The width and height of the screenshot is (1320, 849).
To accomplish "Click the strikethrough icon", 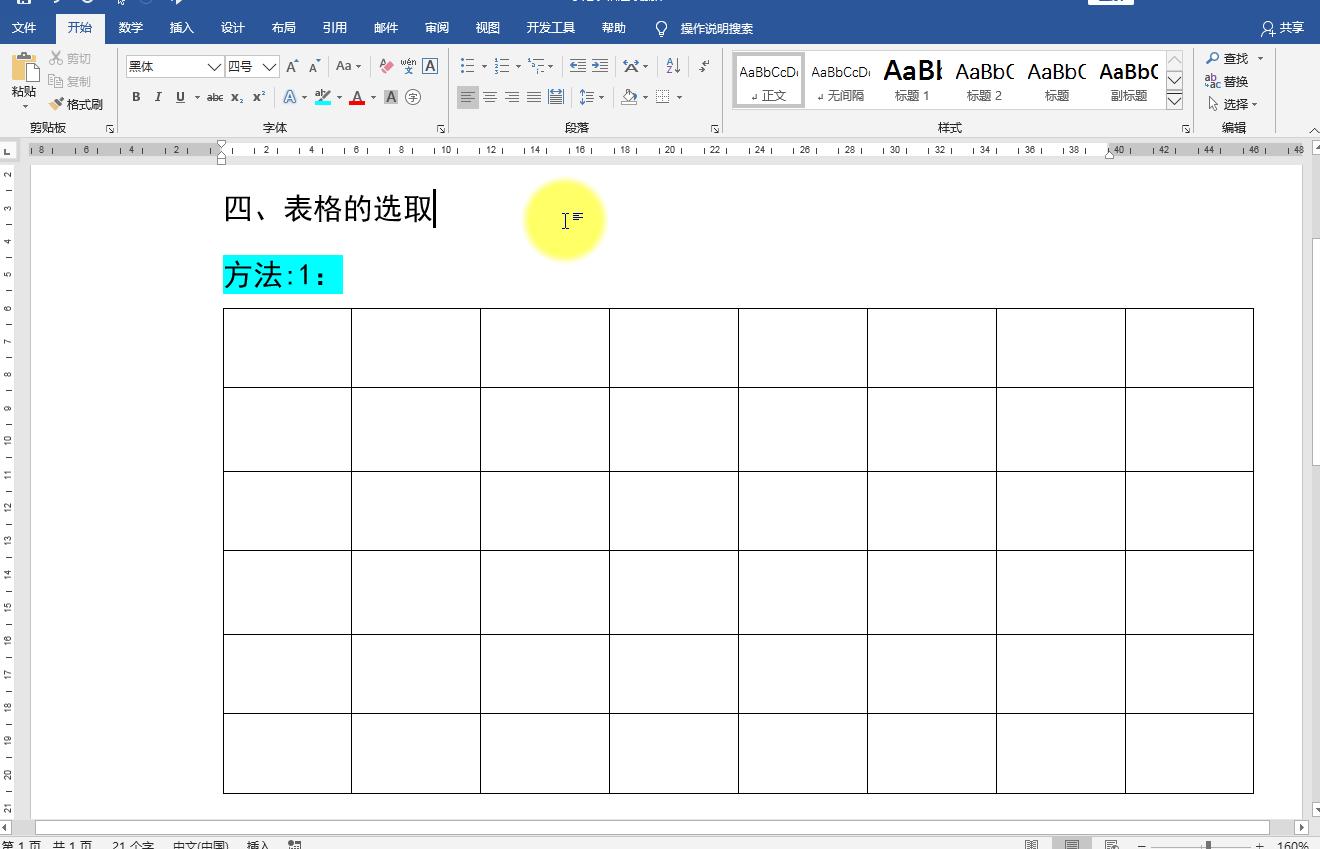I will click(213, 97).
